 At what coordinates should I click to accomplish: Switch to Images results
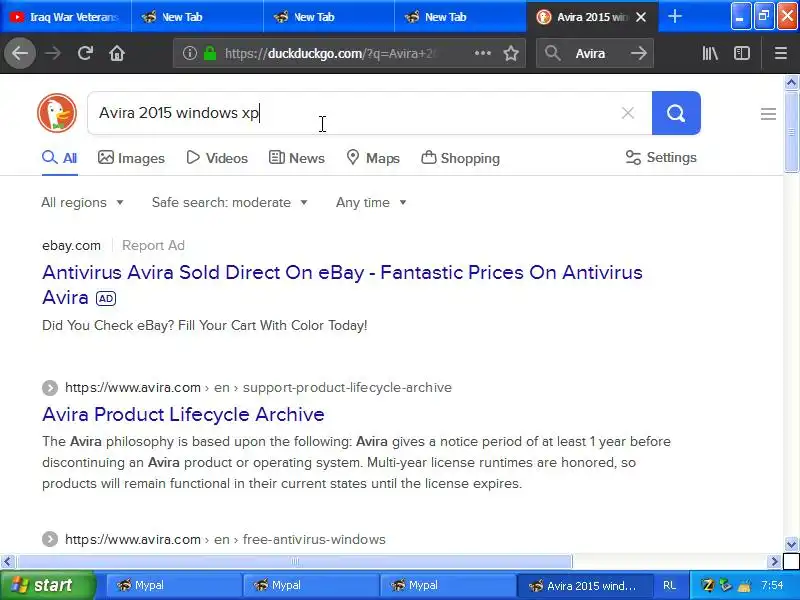131,158
